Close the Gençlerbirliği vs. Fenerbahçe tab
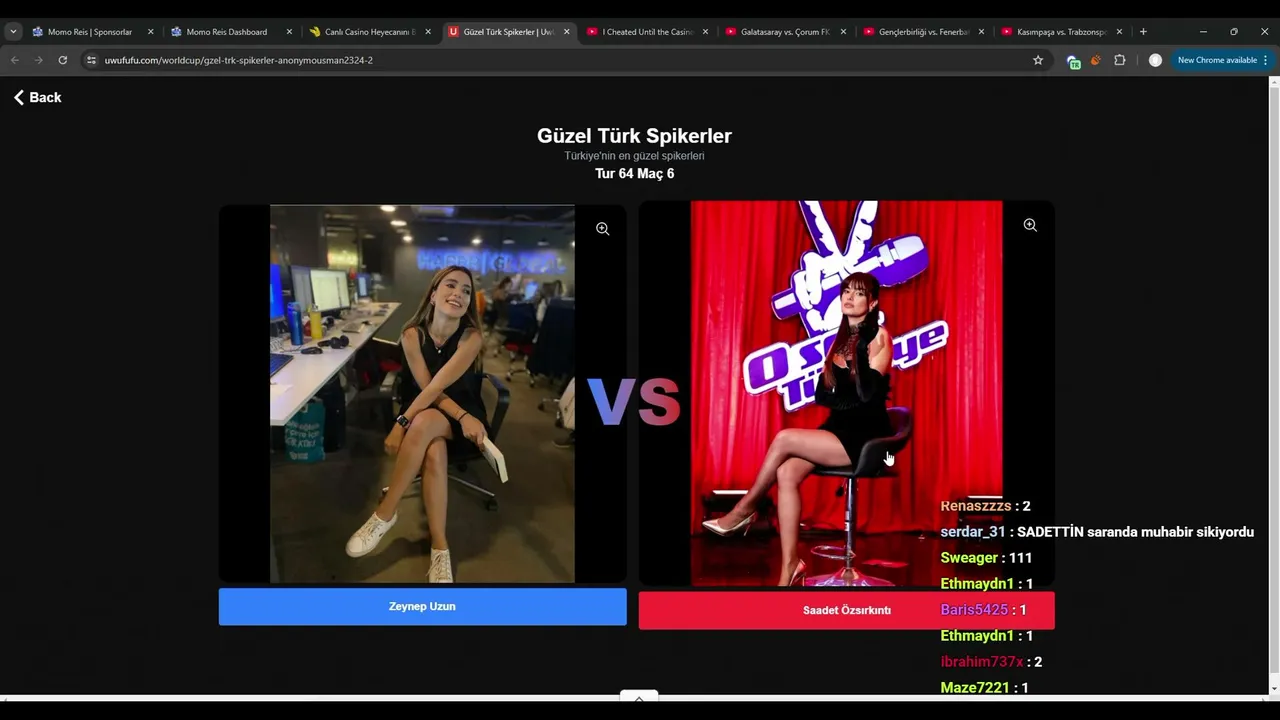This screenshot has height=720, width=1280. (981, 32)
